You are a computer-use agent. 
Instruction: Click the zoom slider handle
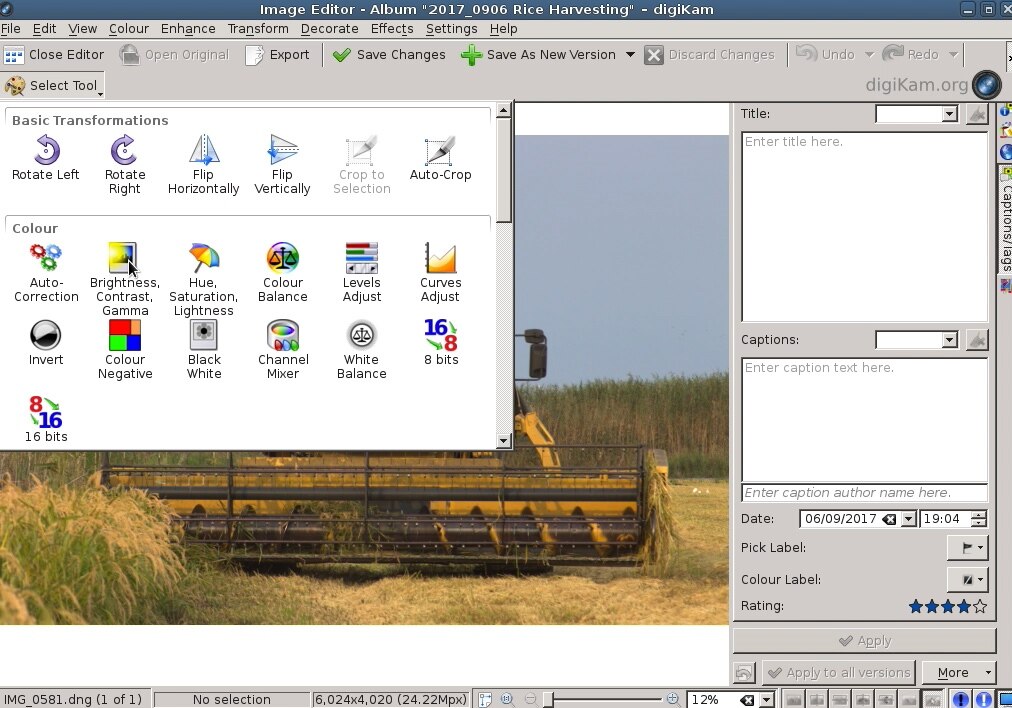click(548, 699)
